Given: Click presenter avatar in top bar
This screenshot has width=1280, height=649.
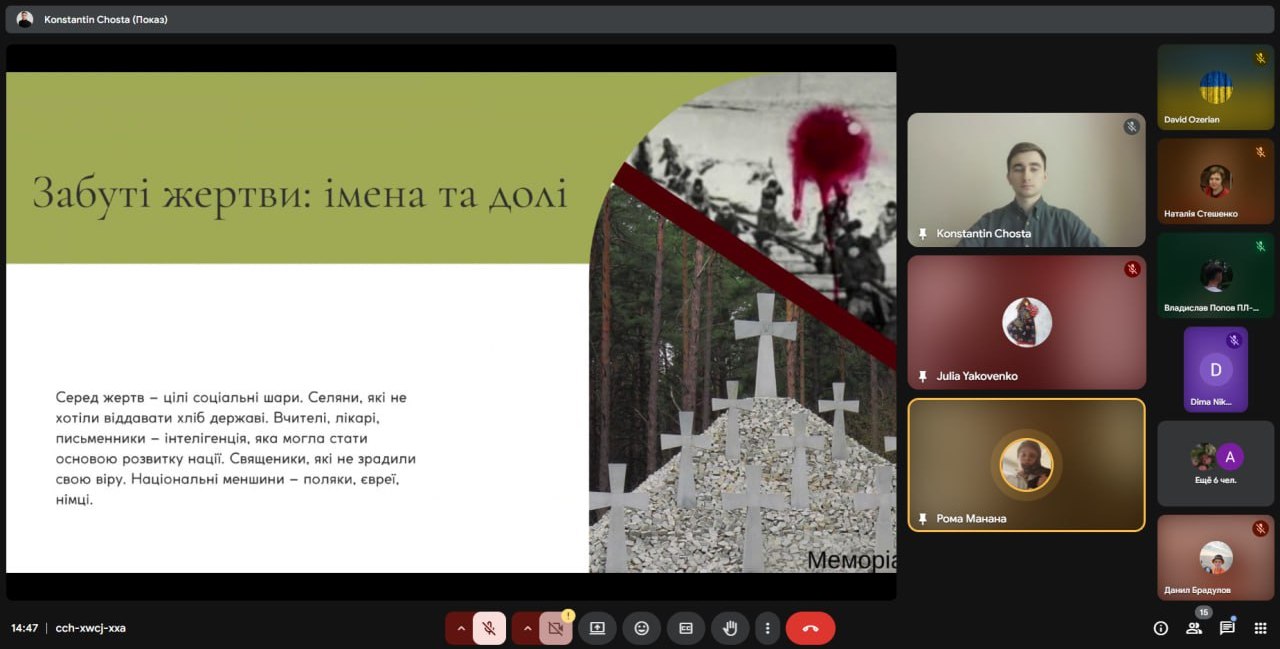Looking at the screenshot, I should click(x=25, y=19).
